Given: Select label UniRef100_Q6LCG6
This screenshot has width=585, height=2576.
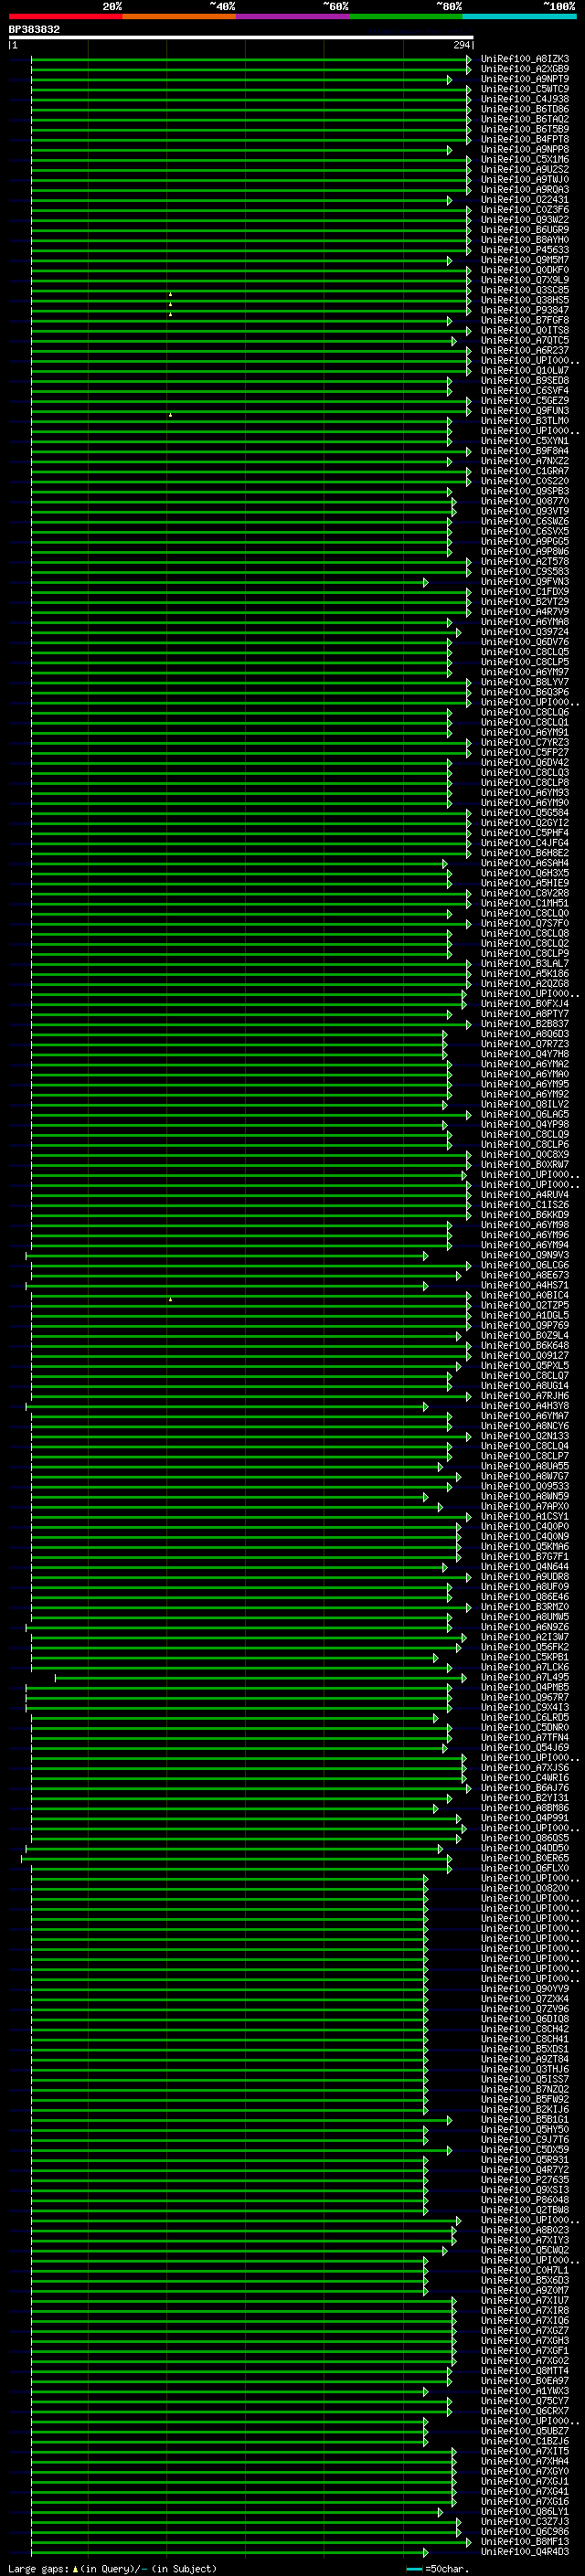Looking at the screenshot, I should click(525, 1265).
